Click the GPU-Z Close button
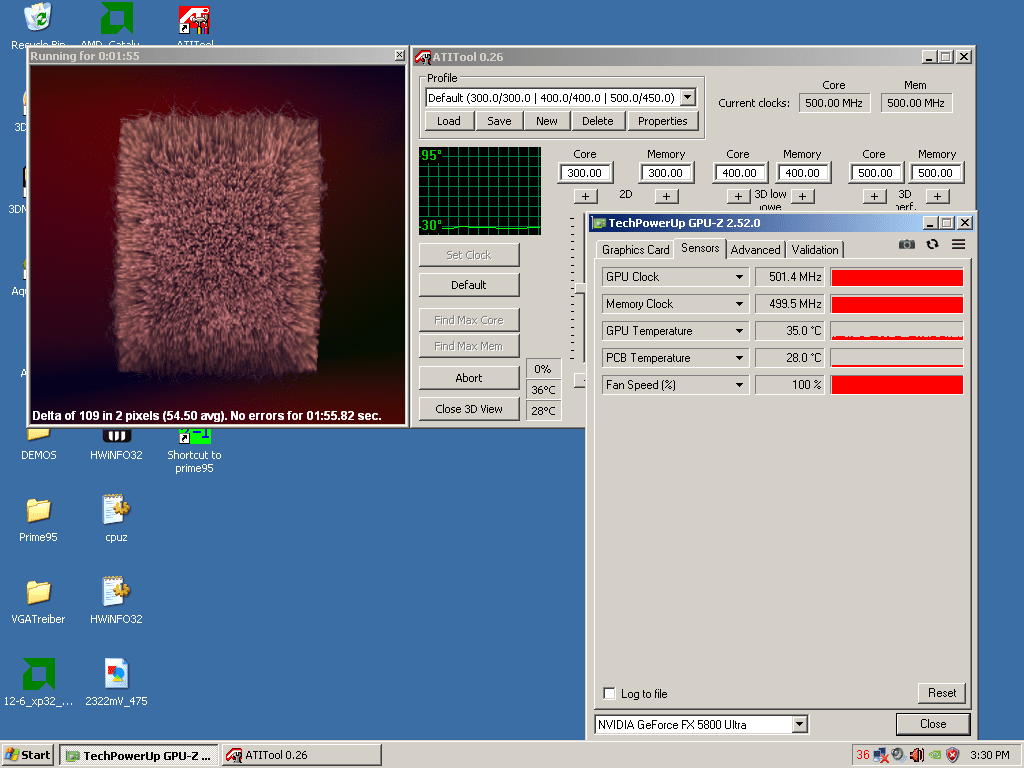This screenshot has width=1024, height=768. 933,724
